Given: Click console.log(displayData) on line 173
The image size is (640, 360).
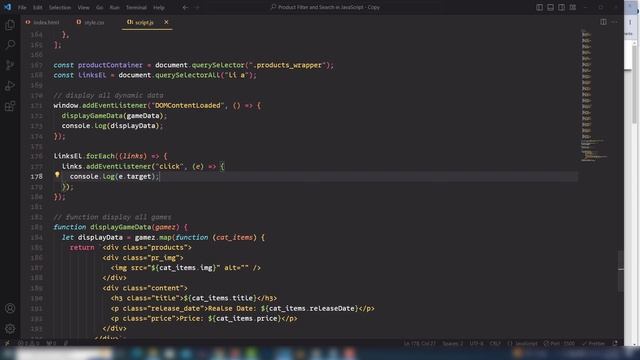Looking at the screenshot, I should tap(112, 126).
